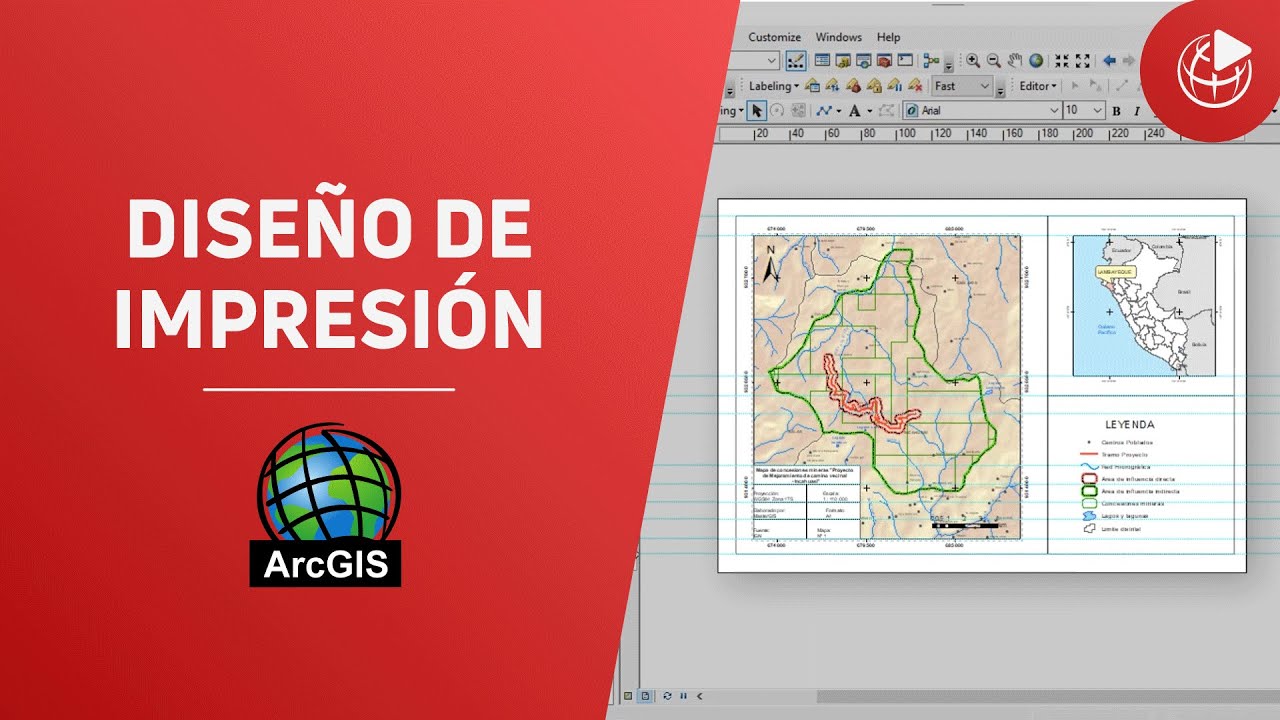The width and height of the screenshot is (1280, 720).
Task: Select the Zoom Out magnifier tool
Action: [x=994, y=61]
